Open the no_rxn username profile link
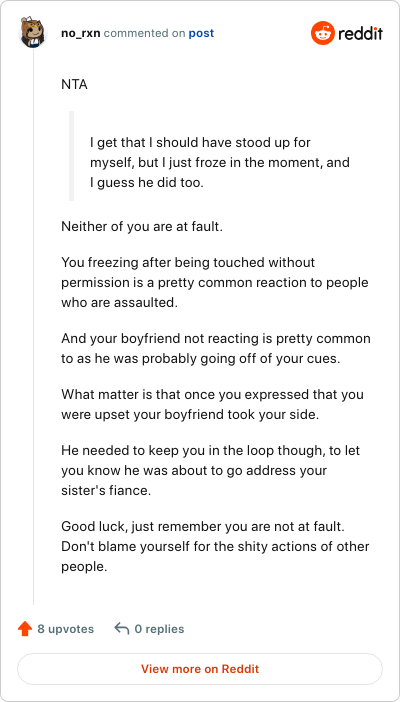The width and height of the screenshot is (400, 702). click(x=81, y=33)
